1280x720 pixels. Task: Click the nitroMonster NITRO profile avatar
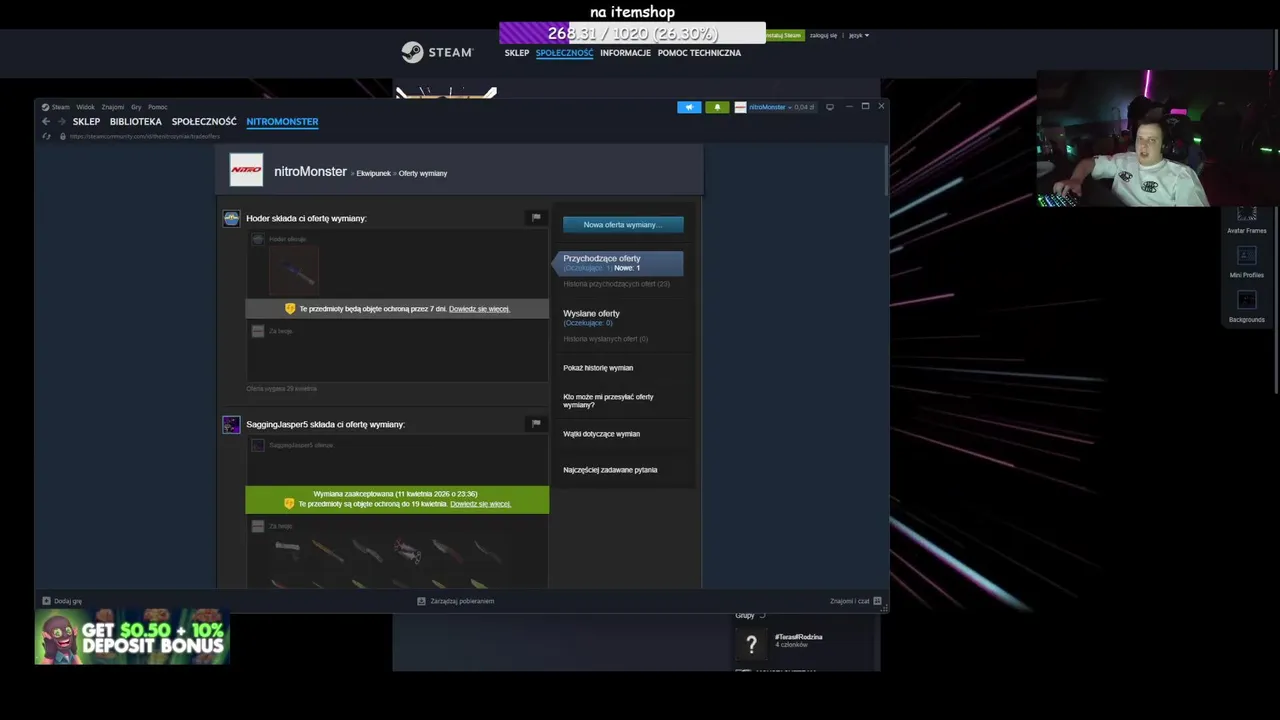tap(246, 170)
